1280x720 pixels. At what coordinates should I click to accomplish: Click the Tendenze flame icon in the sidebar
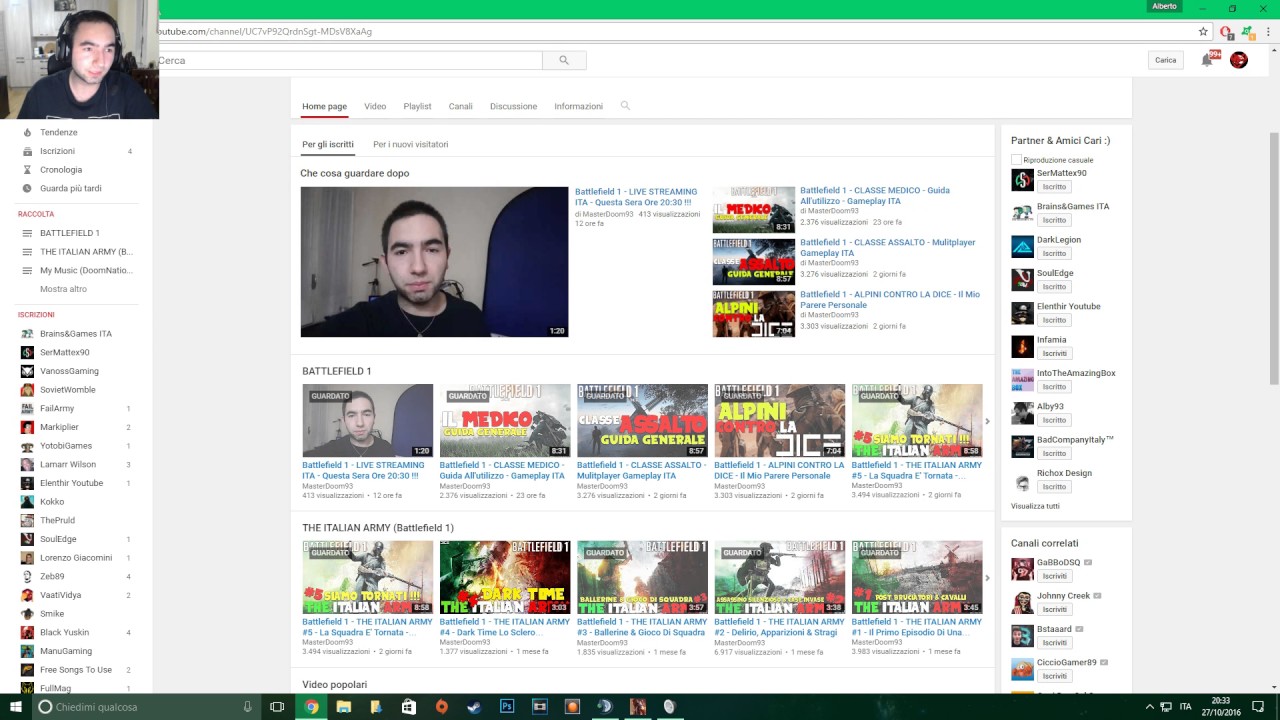27,132
